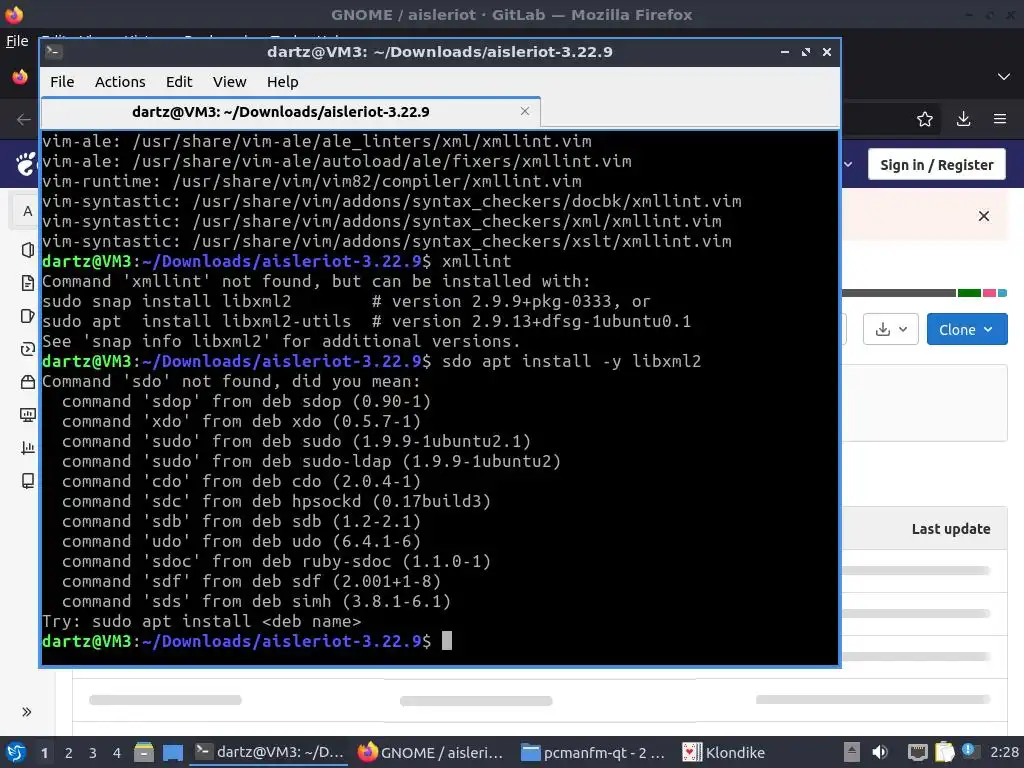Open Firefox downloads arrow icon

[x=963, y=119]
